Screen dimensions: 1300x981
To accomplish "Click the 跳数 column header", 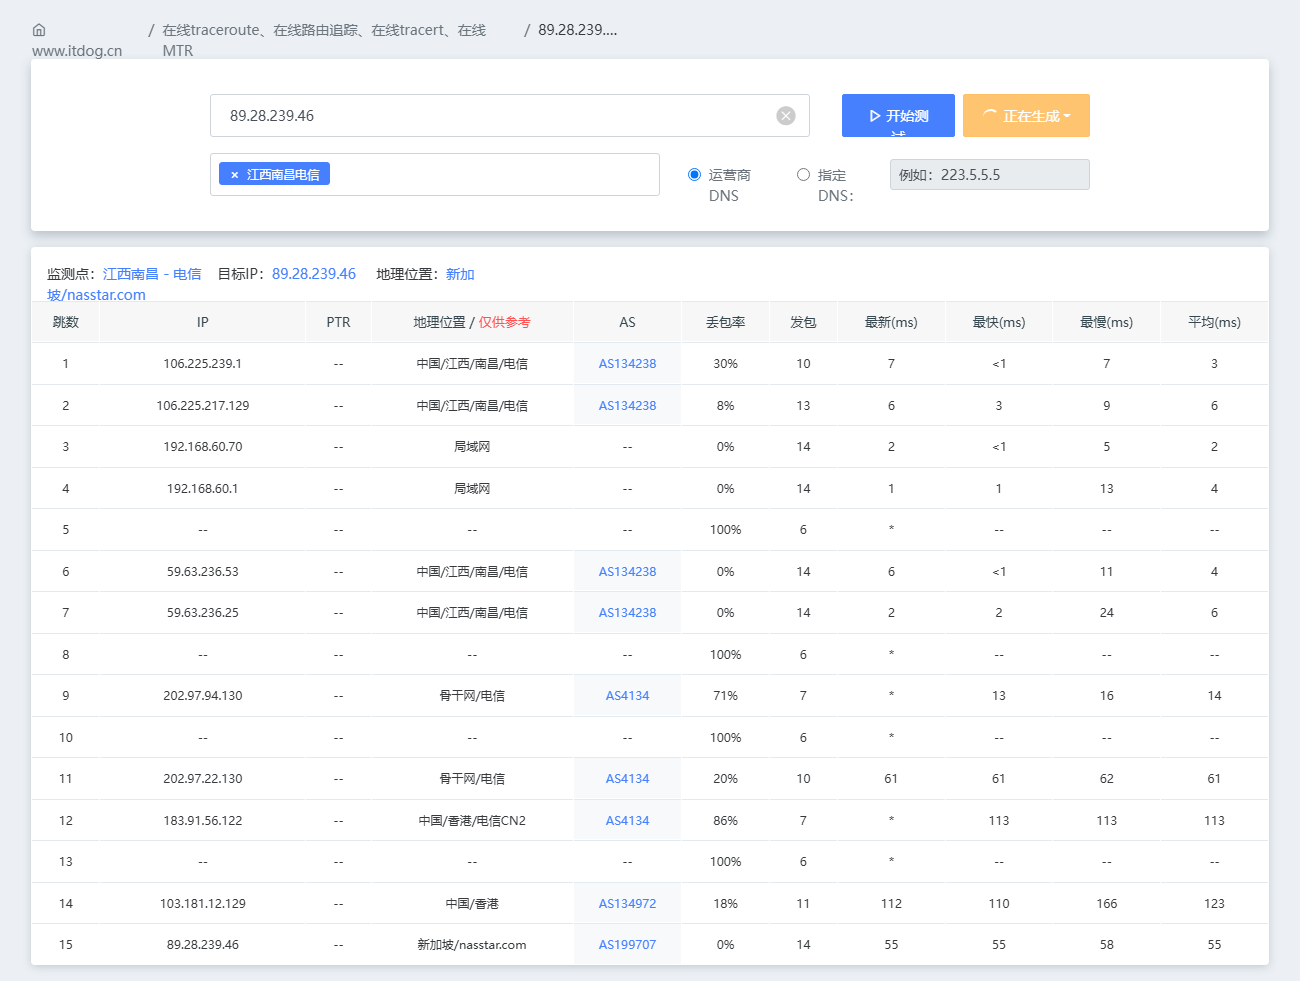I will pyautogui.click(x=66, y=322).
